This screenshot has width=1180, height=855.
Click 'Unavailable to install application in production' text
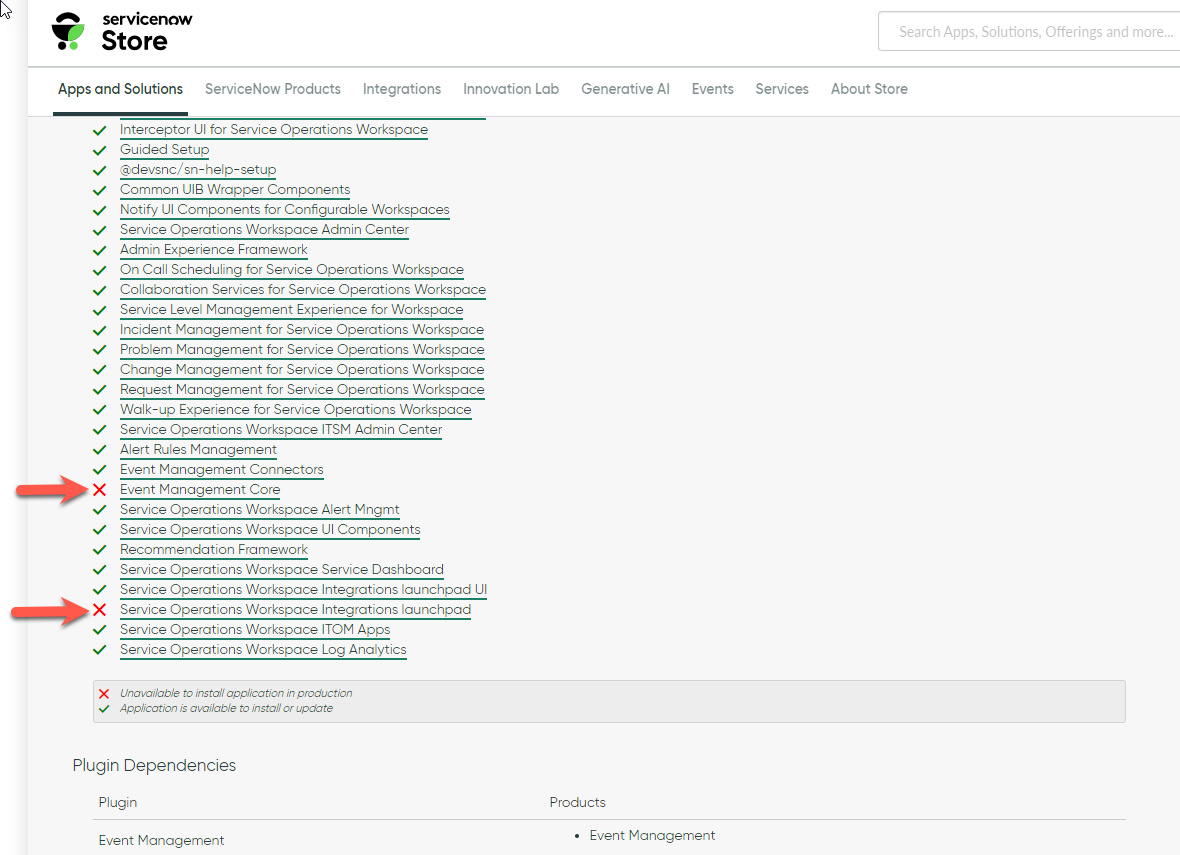(236, 693)
